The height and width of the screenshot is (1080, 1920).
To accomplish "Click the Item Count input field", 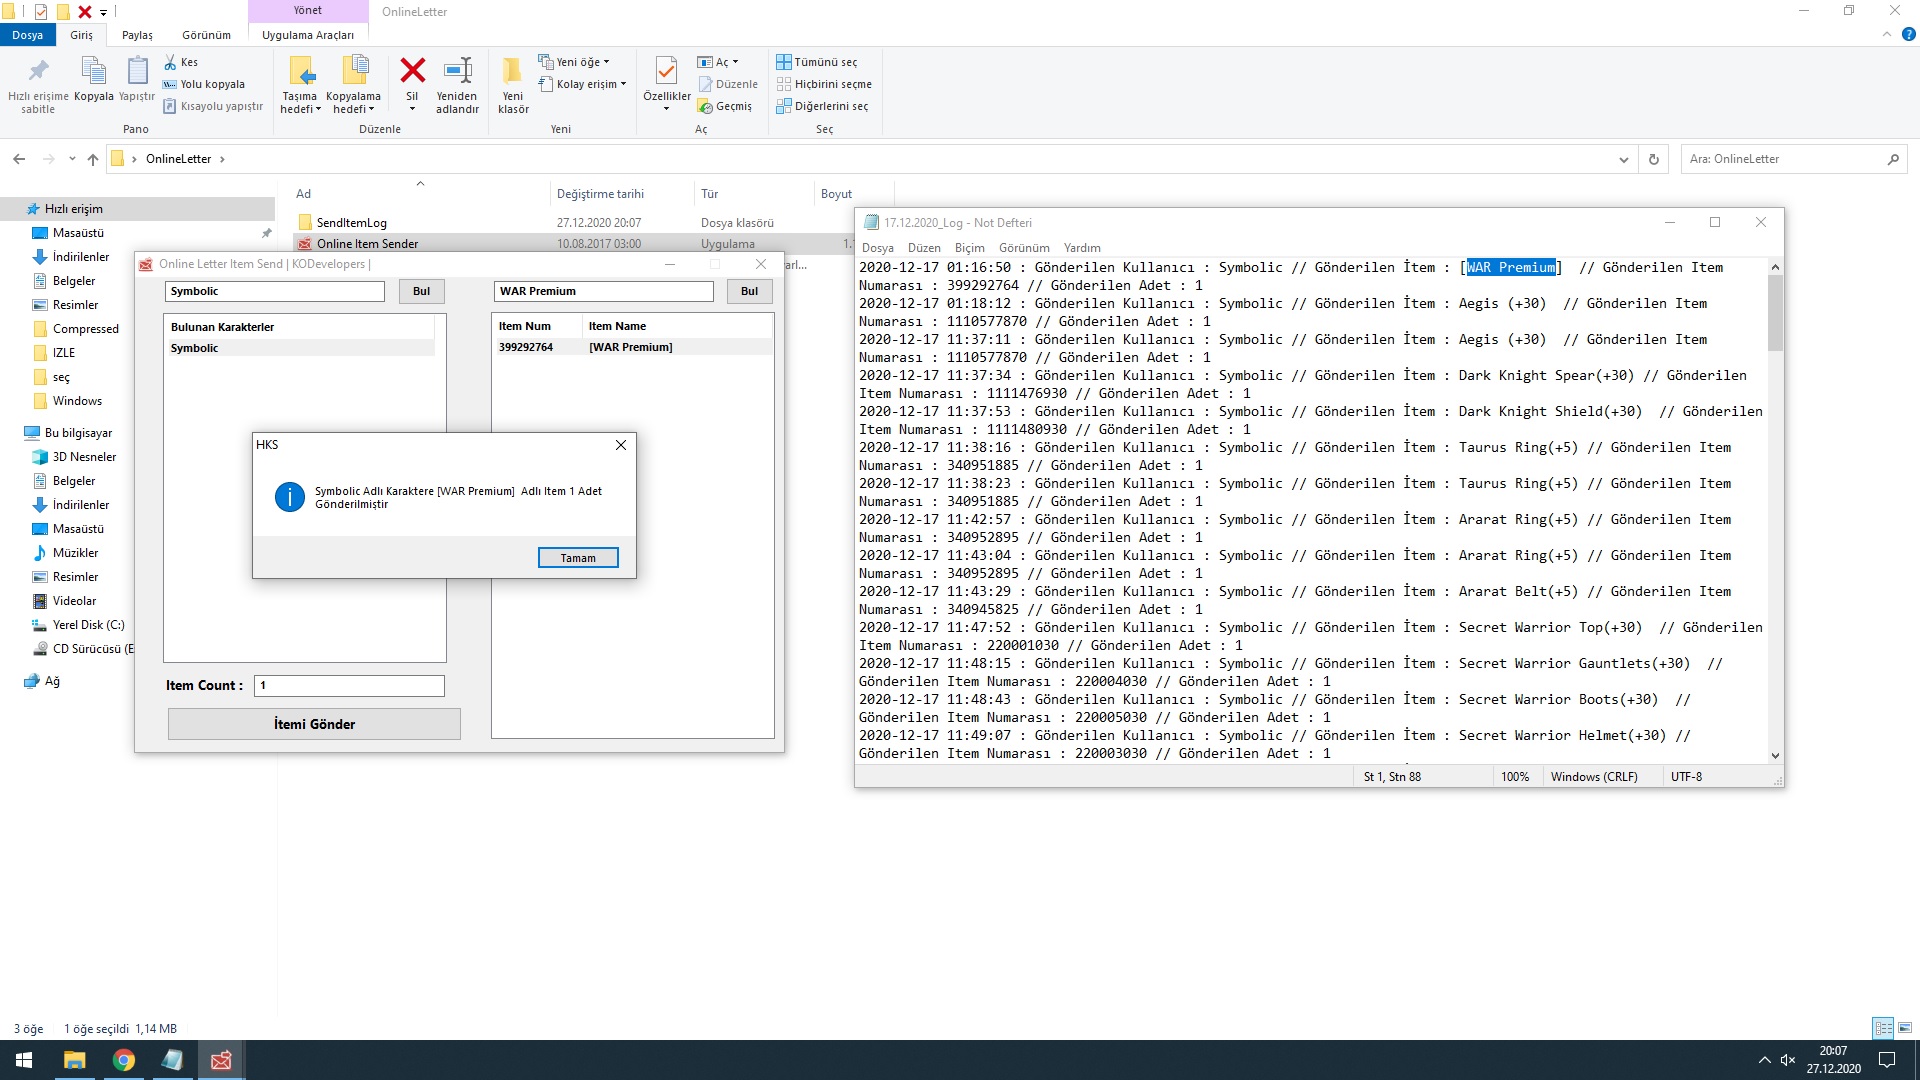I will pos(349,686).
